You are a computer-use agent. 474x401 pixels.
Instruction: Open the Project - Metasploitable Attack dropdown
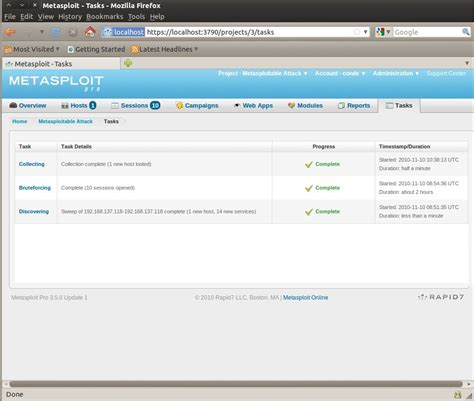point(263,73)
